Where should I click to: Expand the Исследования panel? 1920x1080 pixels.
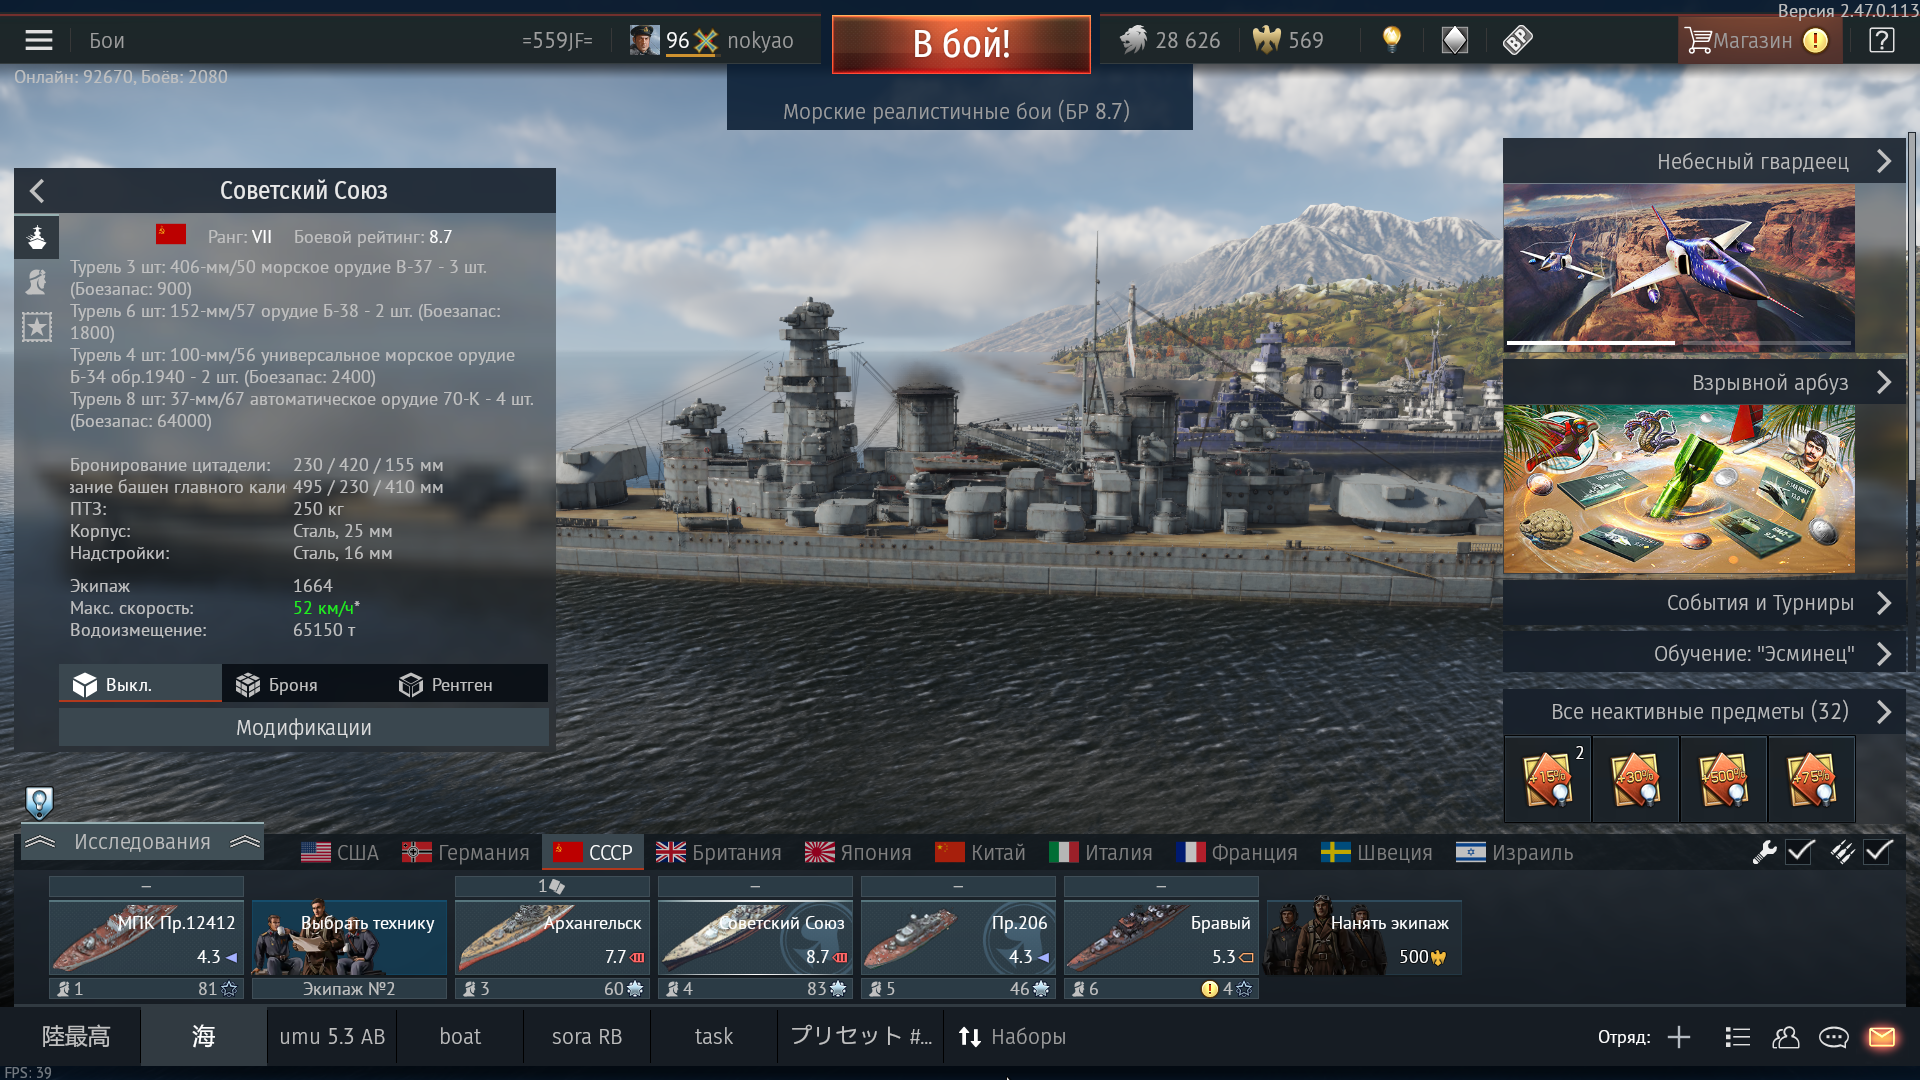(x=142, y=842)
